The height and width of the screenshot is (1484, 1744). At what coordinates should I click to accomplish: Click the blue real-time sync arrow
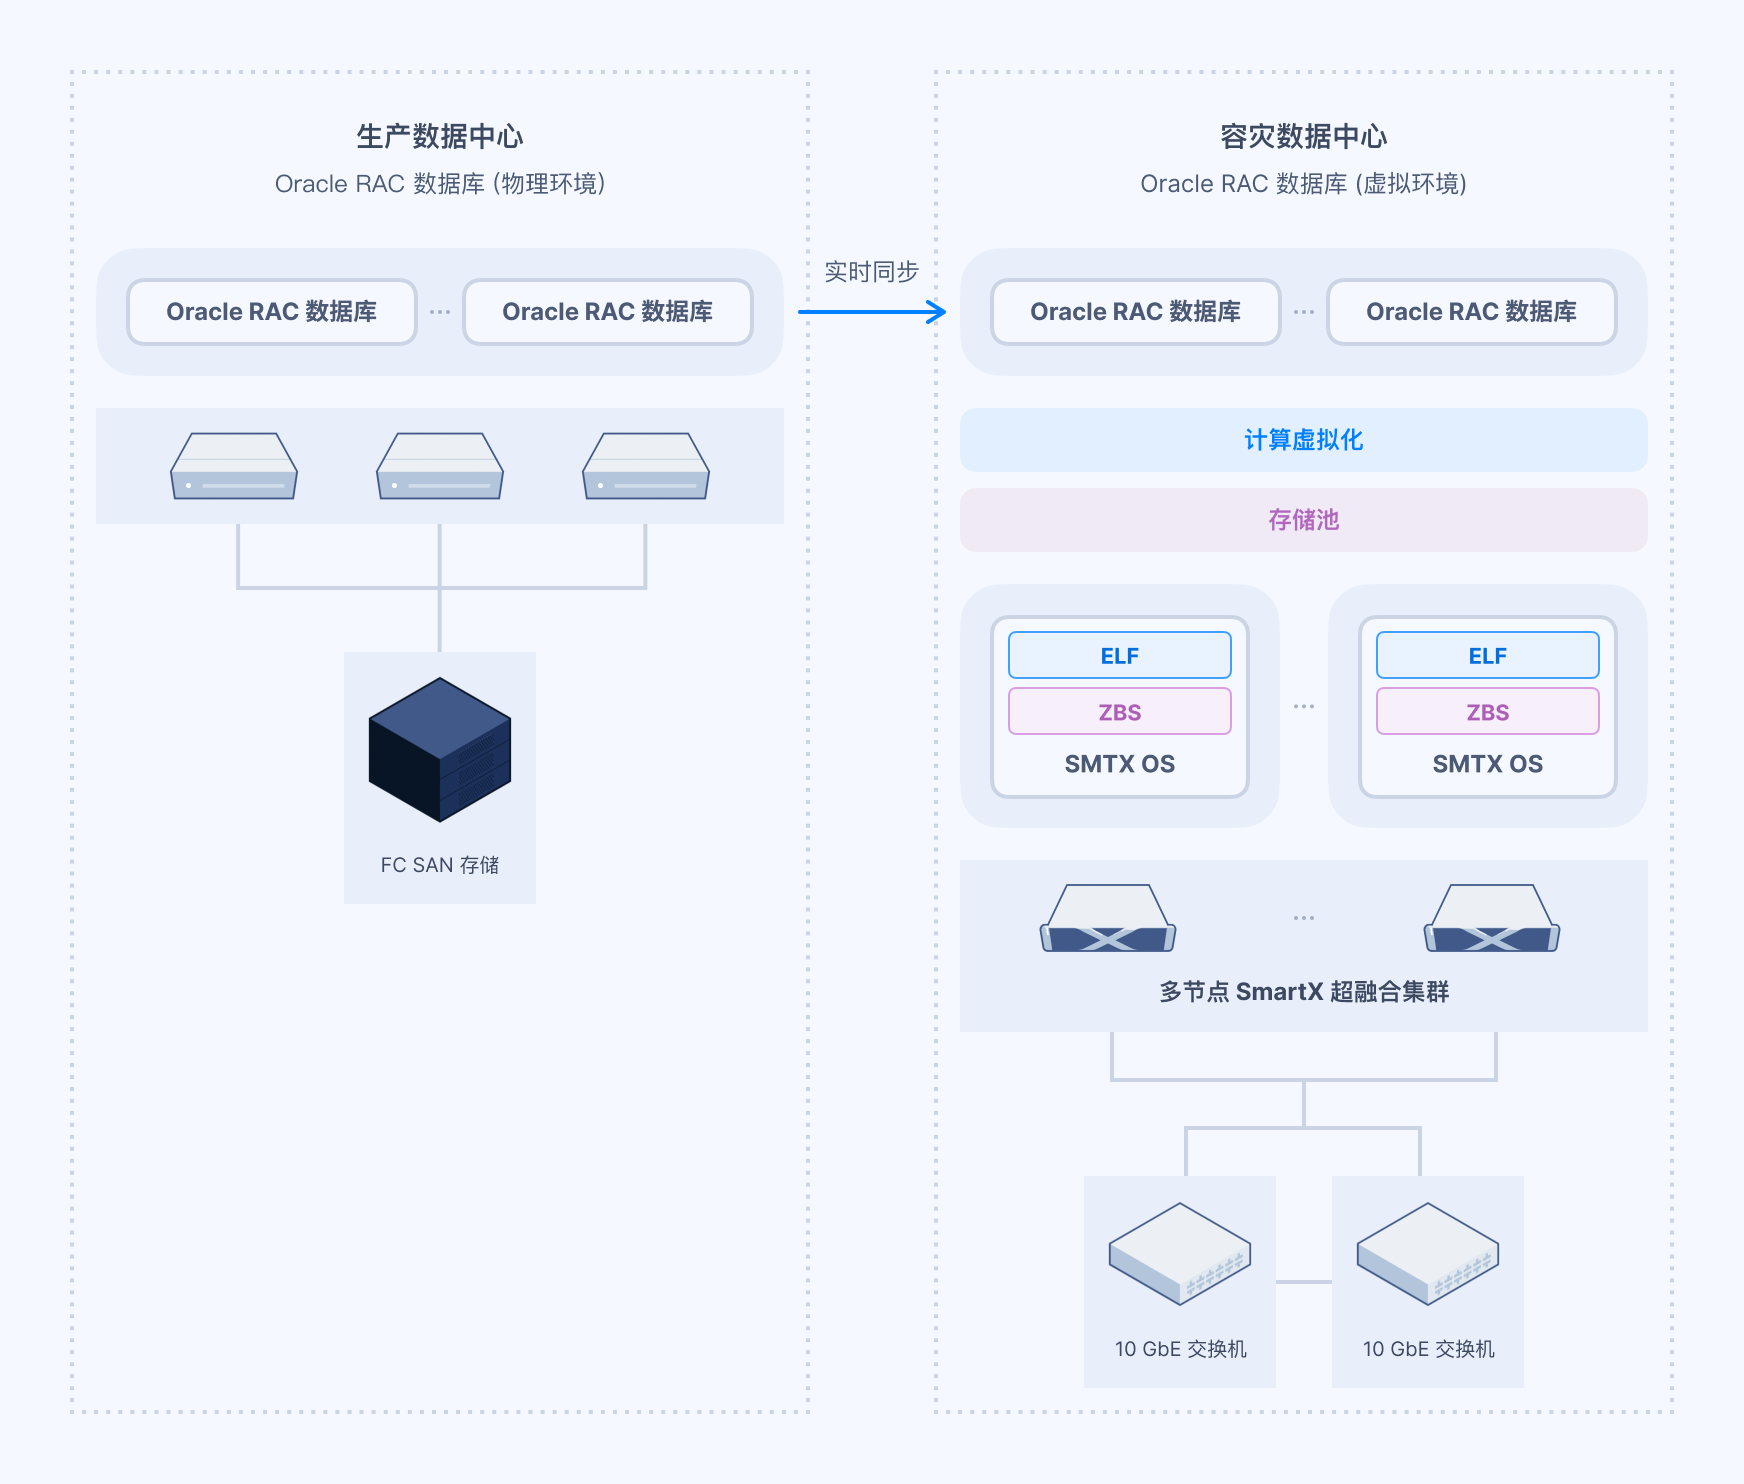872,312
